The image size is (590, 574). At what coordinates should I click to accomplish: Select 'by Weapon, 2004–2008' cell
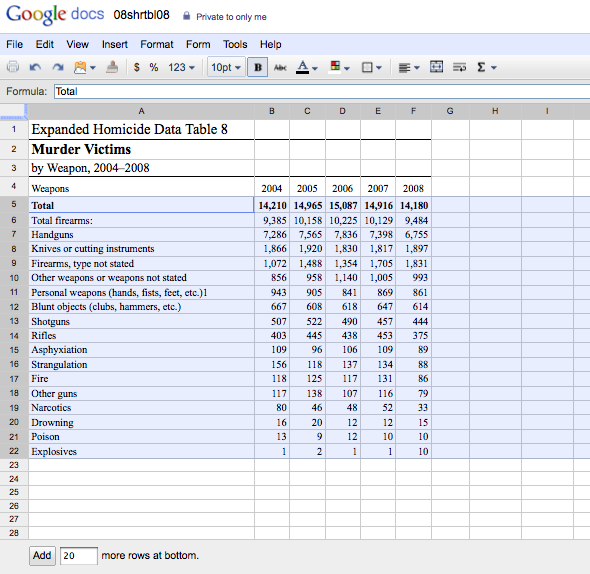141,168
